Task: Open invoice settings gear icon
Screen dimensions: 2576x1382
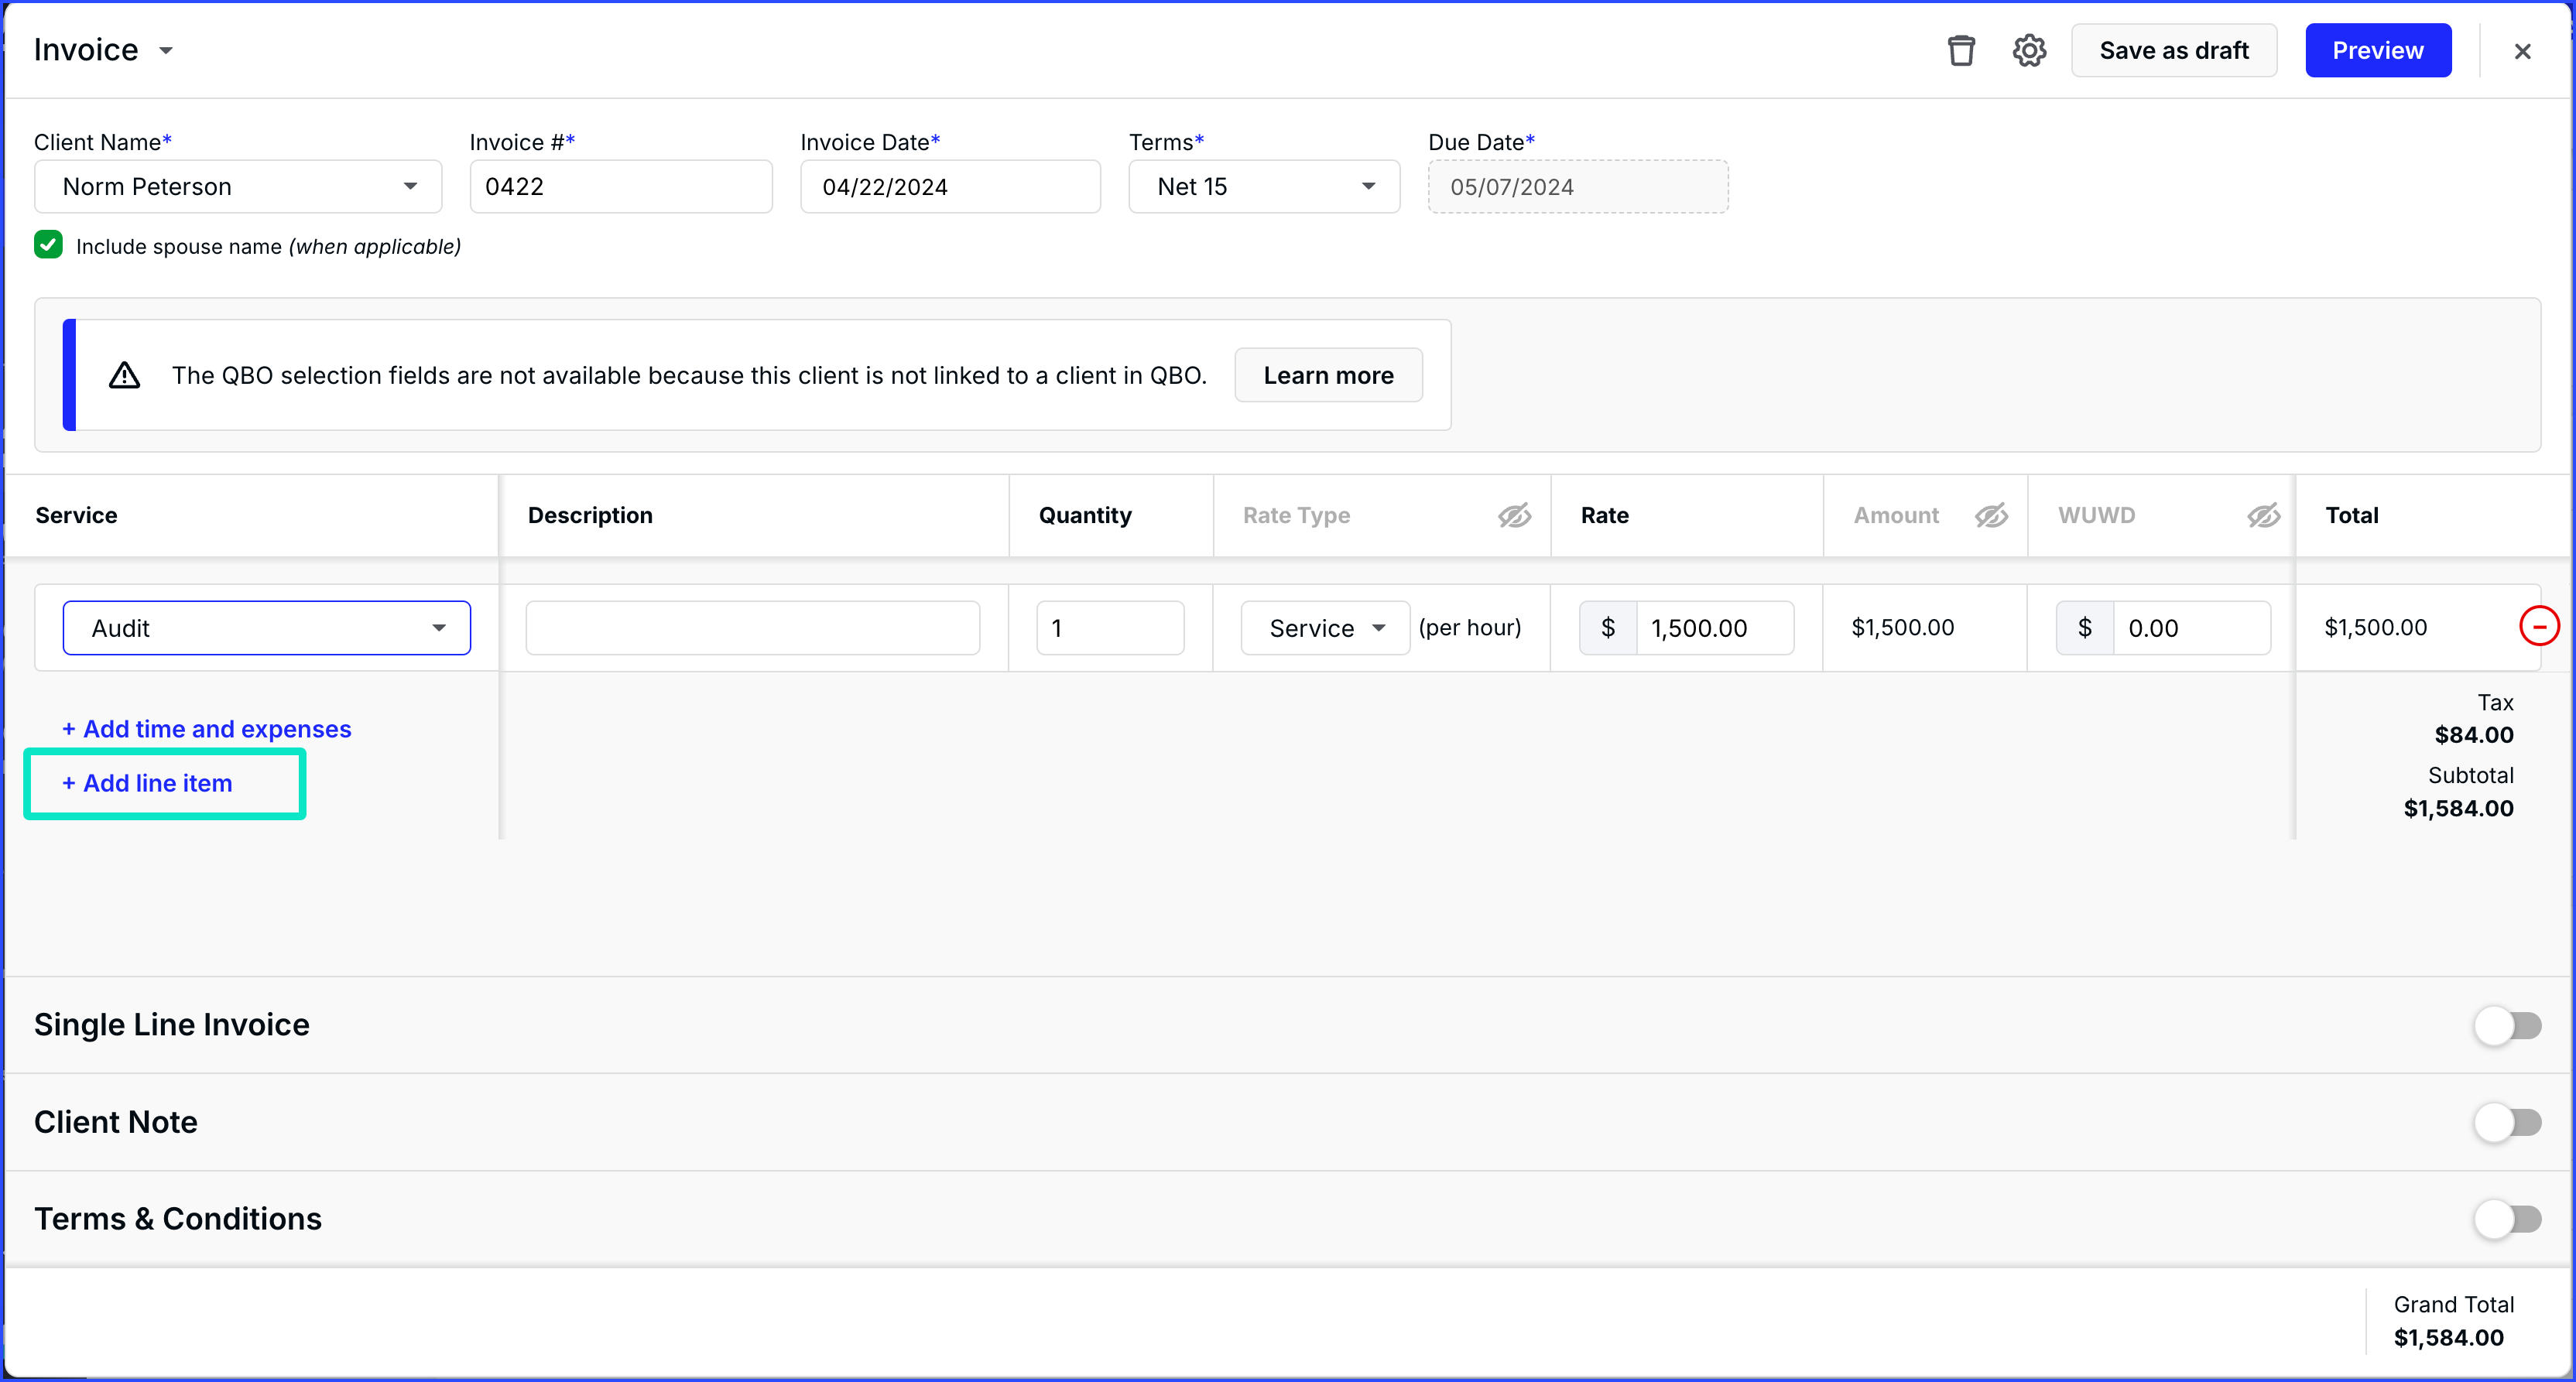Action: pos(2028,50)
